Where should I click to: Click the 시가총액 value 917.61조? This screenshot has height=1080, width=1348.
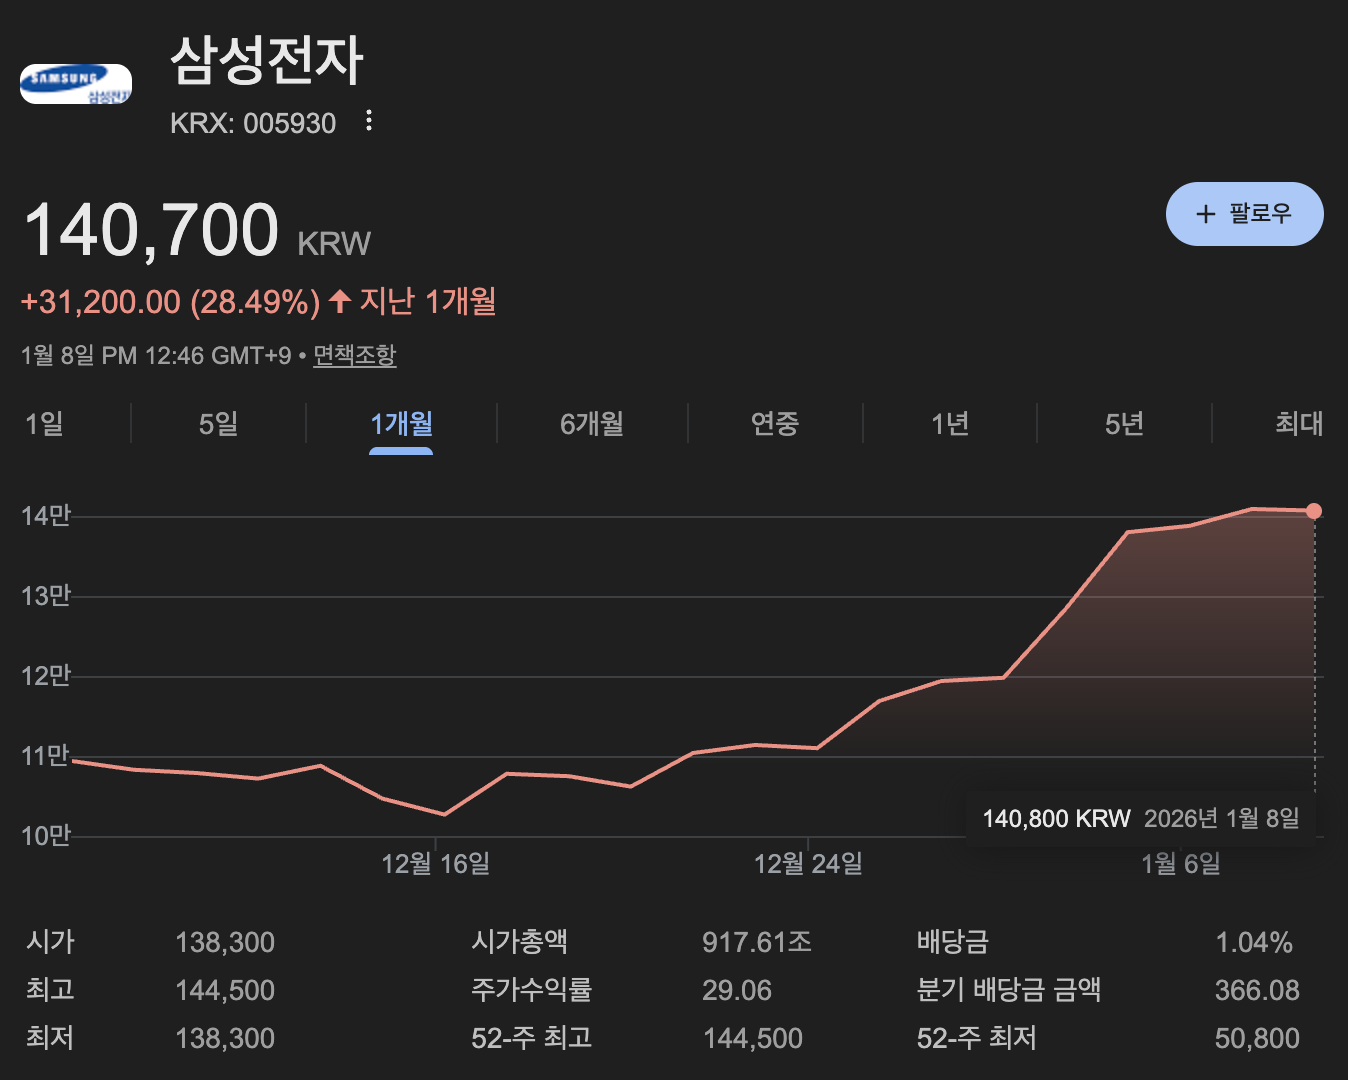point(757,942)
